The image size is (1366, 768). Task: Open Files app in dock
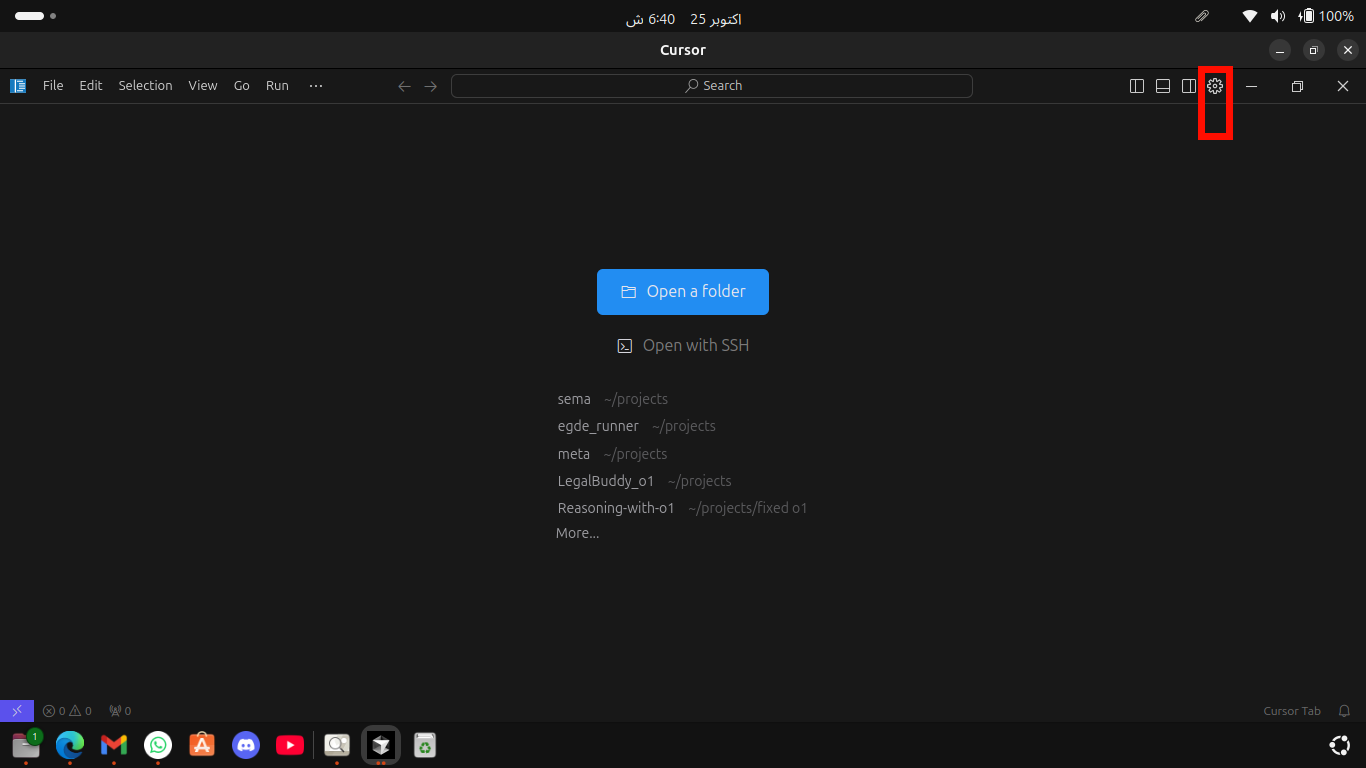26,745
